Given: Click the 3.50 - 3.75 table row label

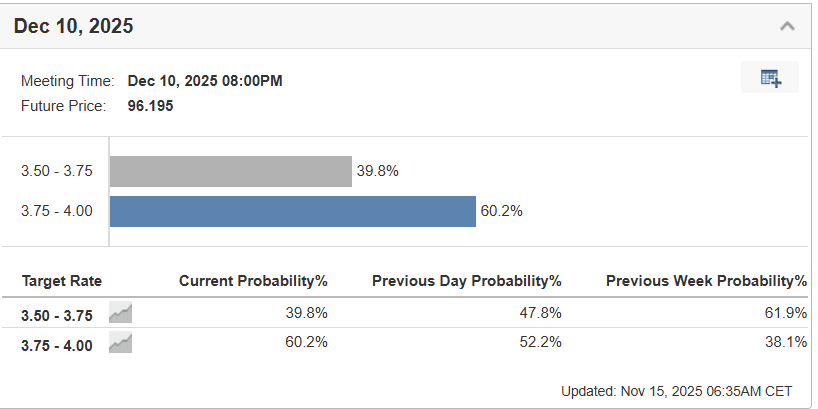Looking at the screenshot, I should [57, 315].
